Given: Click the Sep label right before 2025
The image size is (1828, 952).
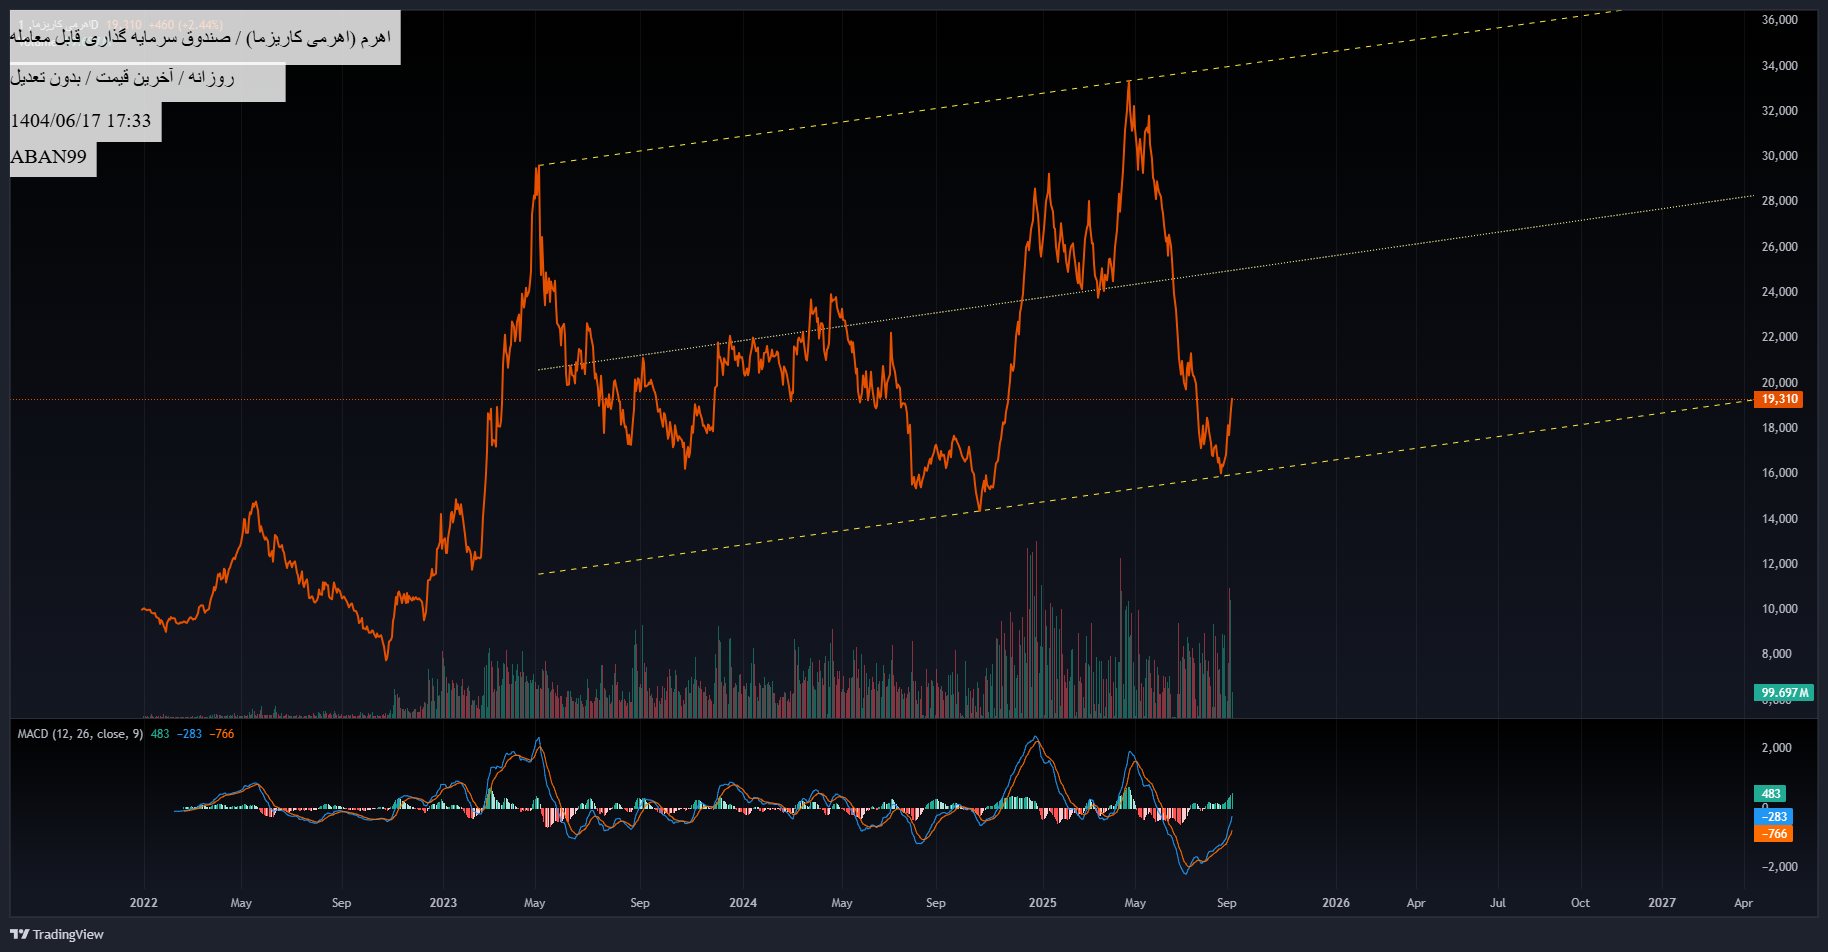Looking at the screenshot, I should click(x=936, y=903).
